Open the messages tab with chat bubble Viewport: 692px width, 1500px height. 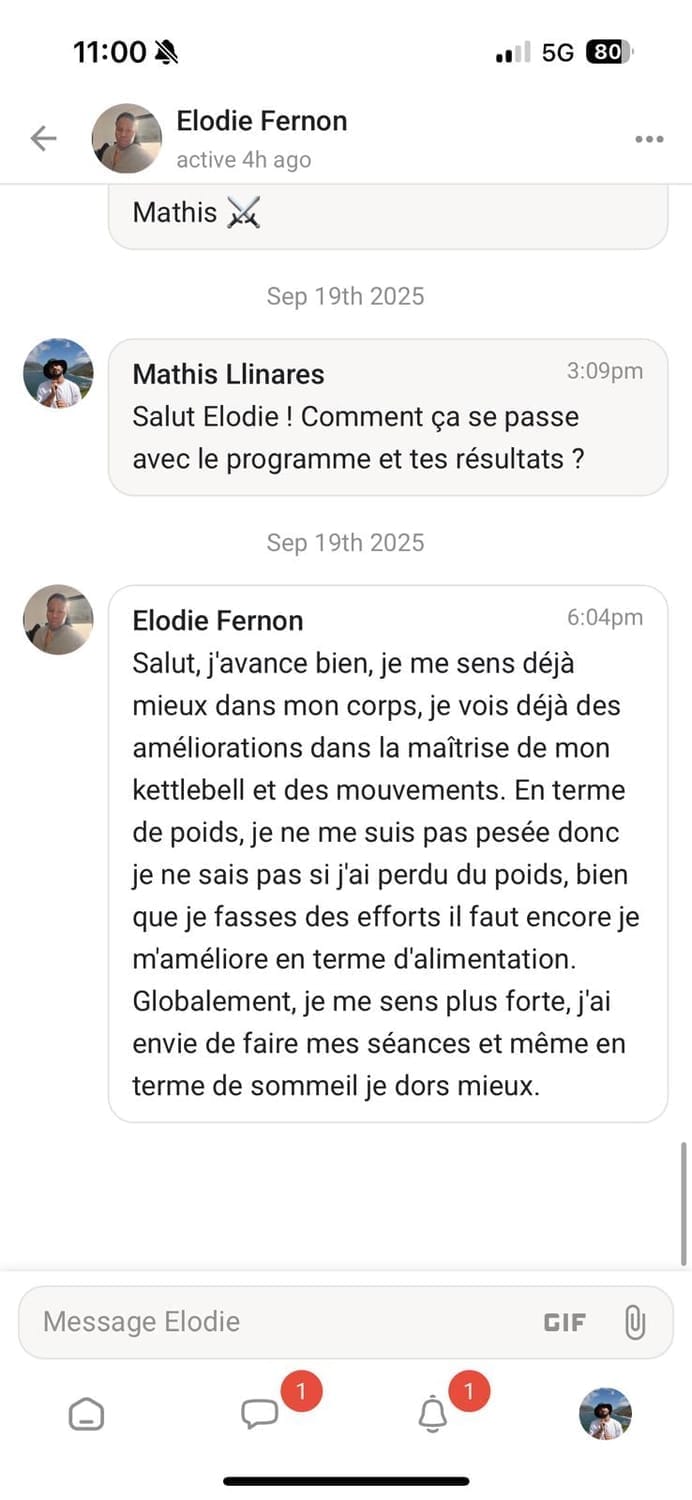(259, 1414)
